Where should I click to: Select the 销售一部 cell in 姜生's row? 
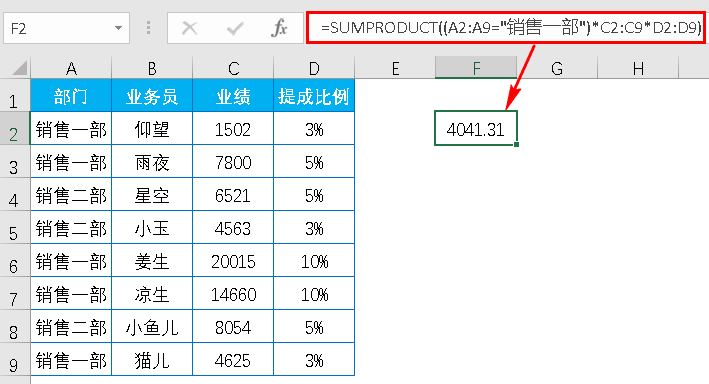[x=71, y=261]
